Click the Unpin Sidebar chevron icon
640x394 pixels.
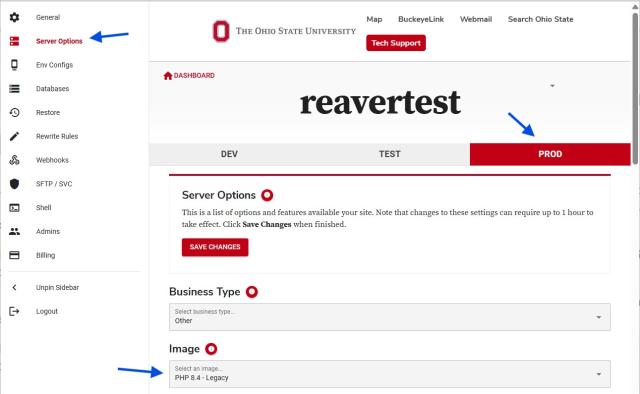tap(14, 287)
